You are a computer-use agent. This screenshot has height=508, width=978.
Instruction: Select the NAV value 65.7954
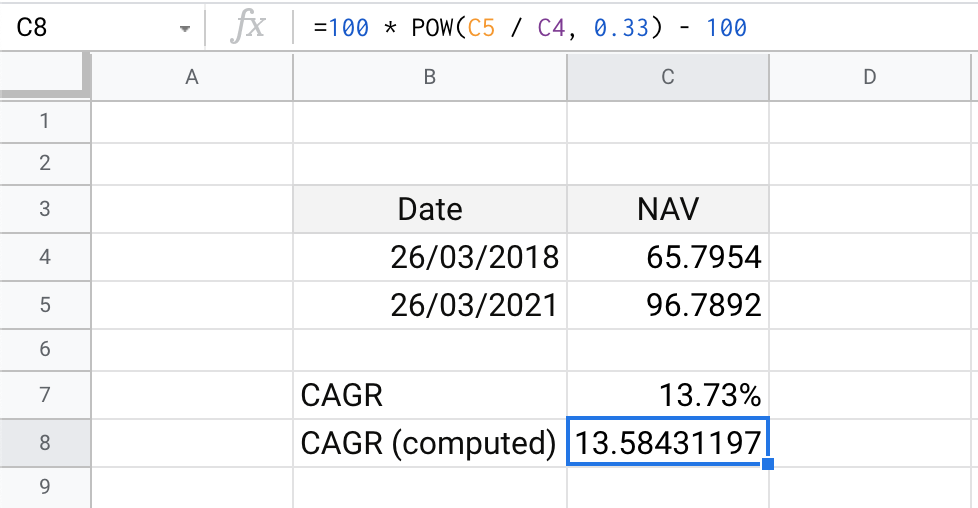pyautogui.click(x=668, y=256)
